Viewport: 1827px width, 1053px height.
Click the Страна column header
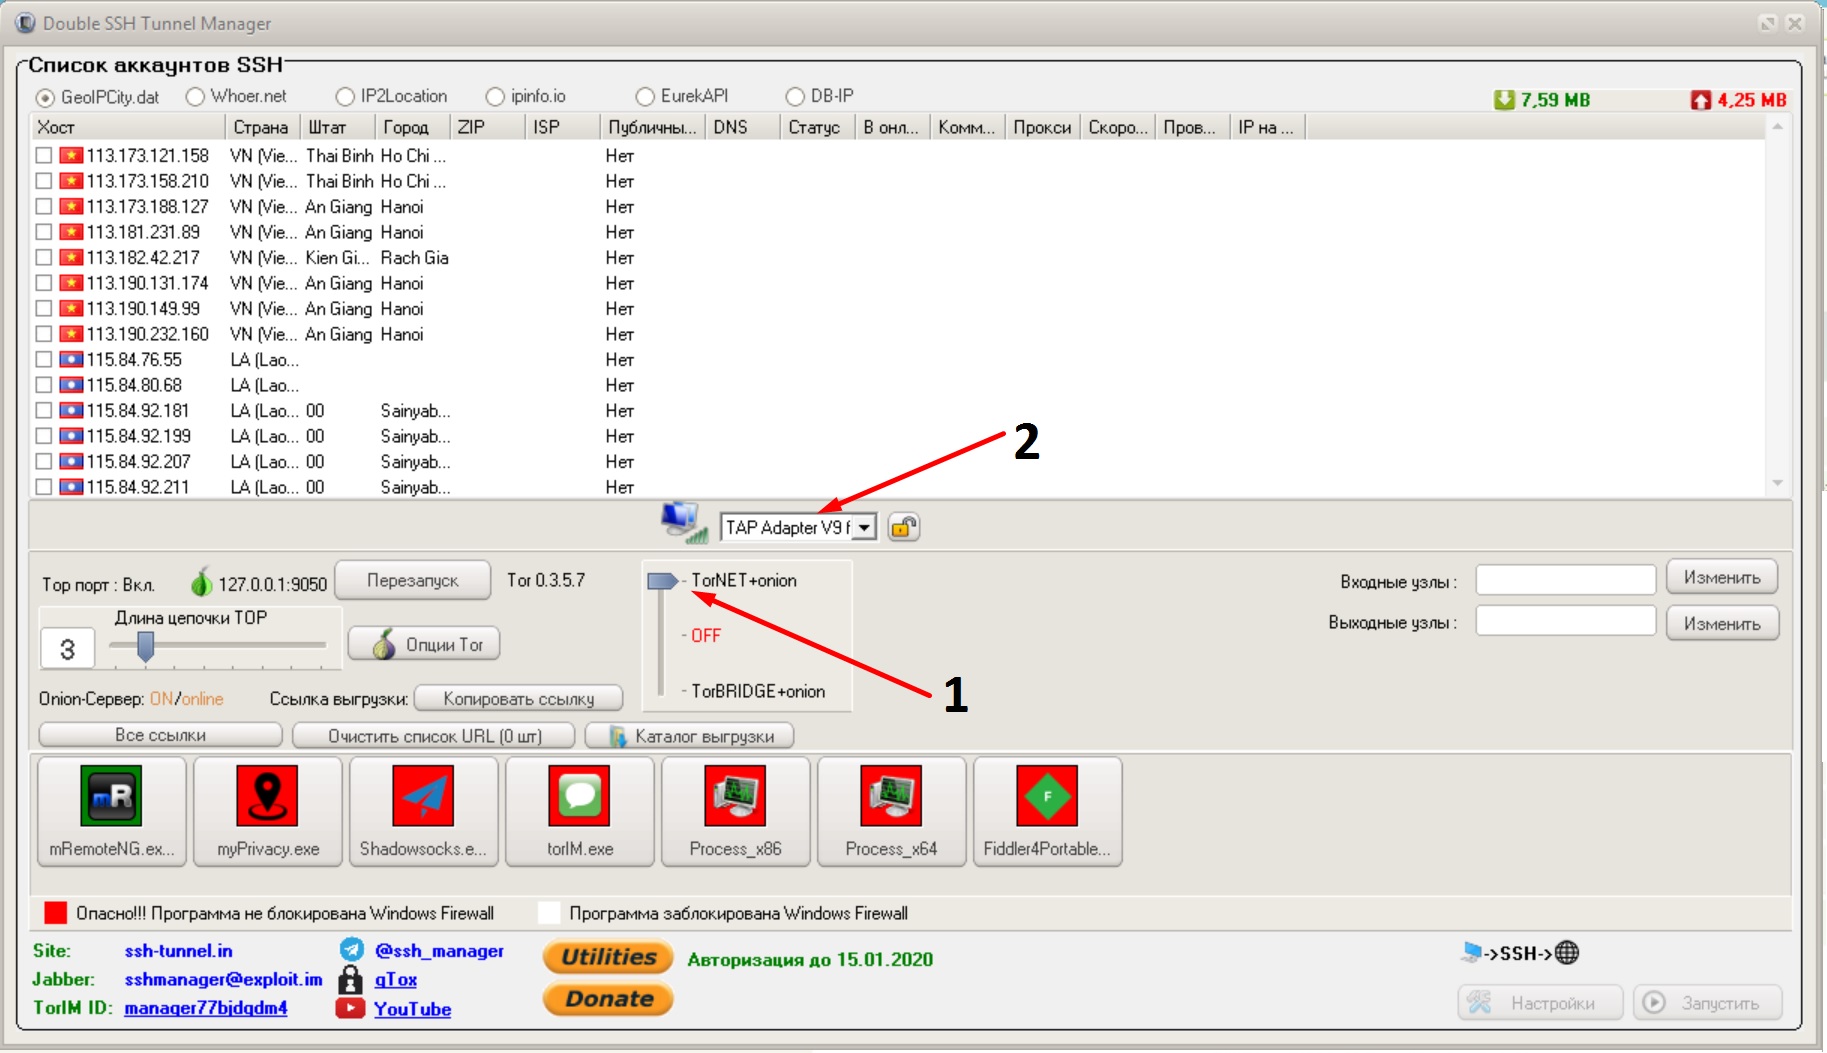[x=260, y=127]
